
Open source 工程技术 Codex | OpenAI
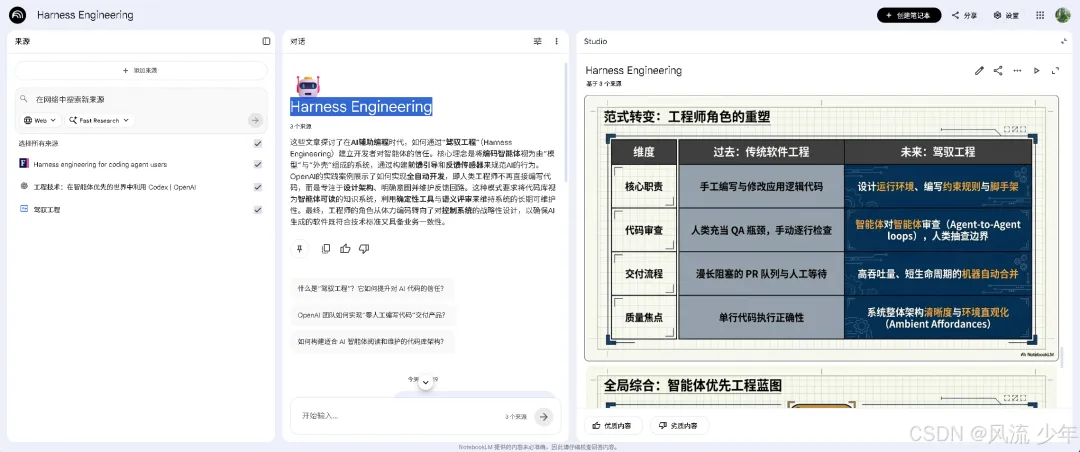click(115, 187)
